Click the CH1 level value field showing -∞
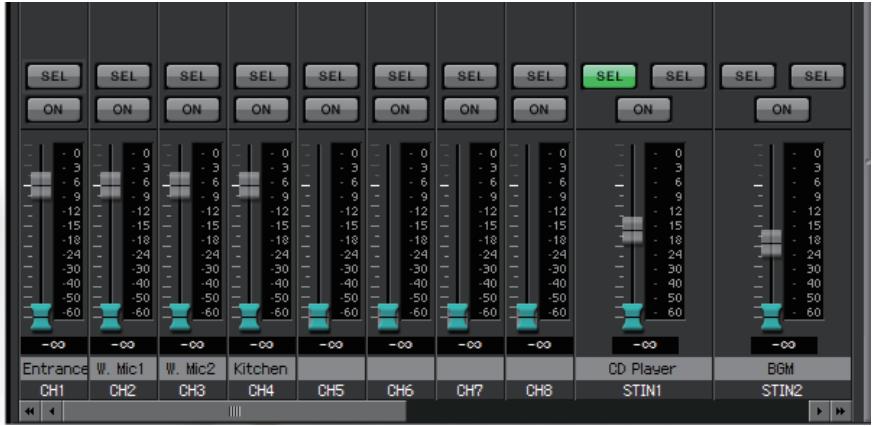Image resolution: width=873 pixels, height=426 pixels. pyautogui.click(x=53, y=345)
